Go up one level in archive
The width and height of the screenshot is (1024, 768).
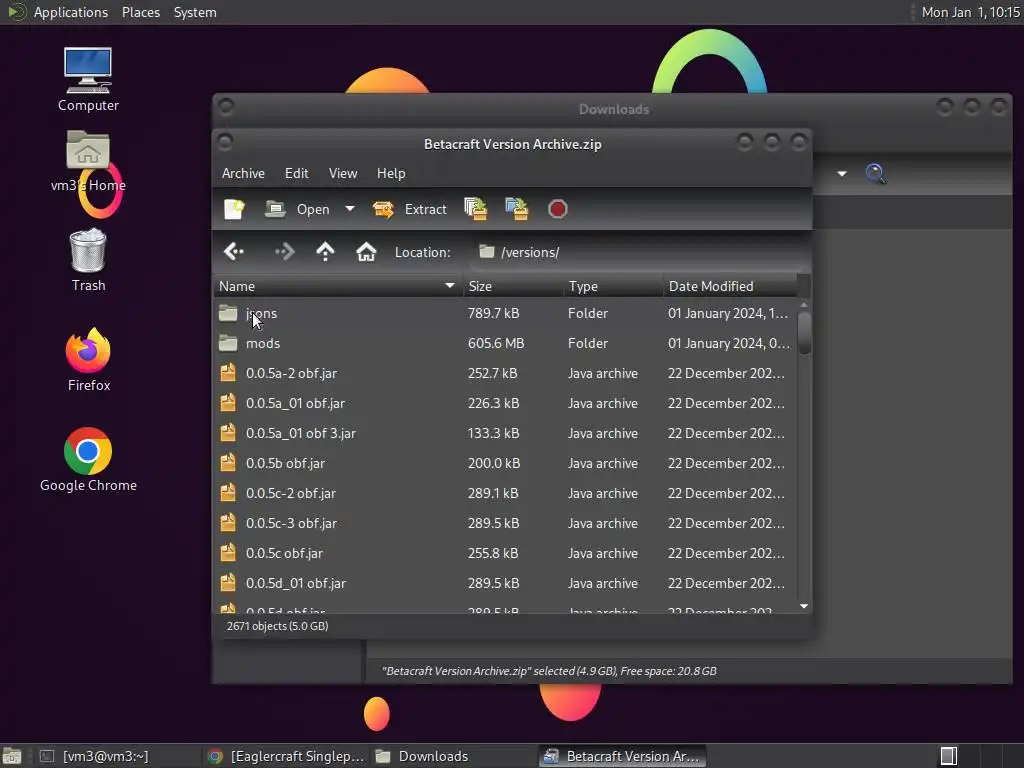click(325, 251)
